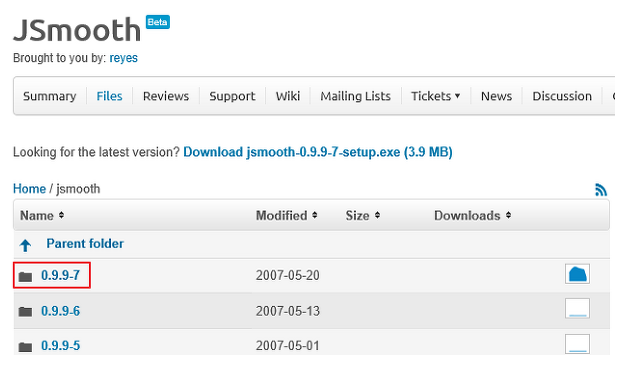
Task: Expand the Tickets dropdown menu
Action: point(435,96)
